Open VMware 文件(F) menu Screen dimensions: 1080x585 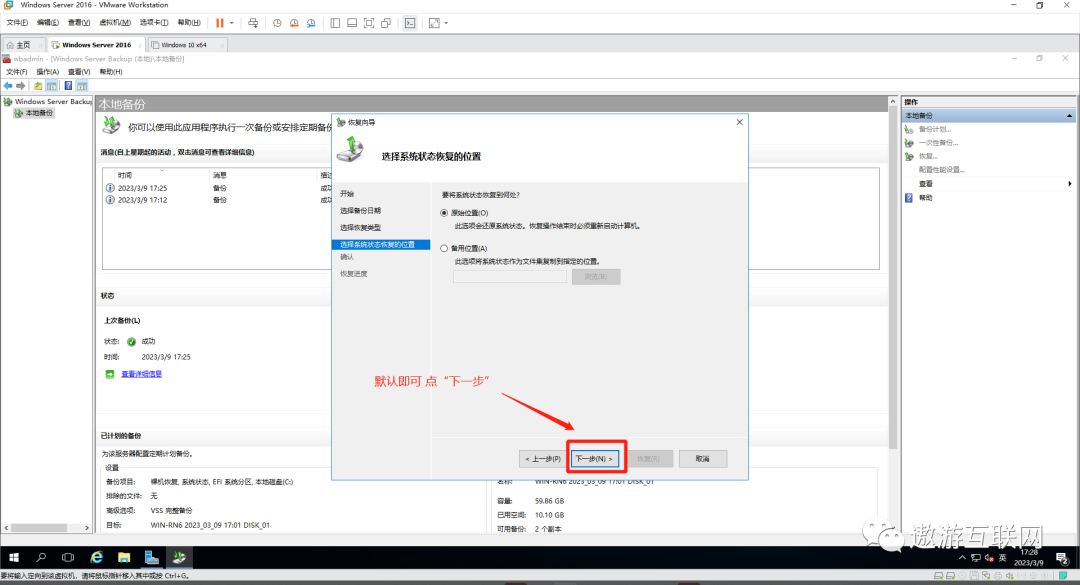pos(17,23)
